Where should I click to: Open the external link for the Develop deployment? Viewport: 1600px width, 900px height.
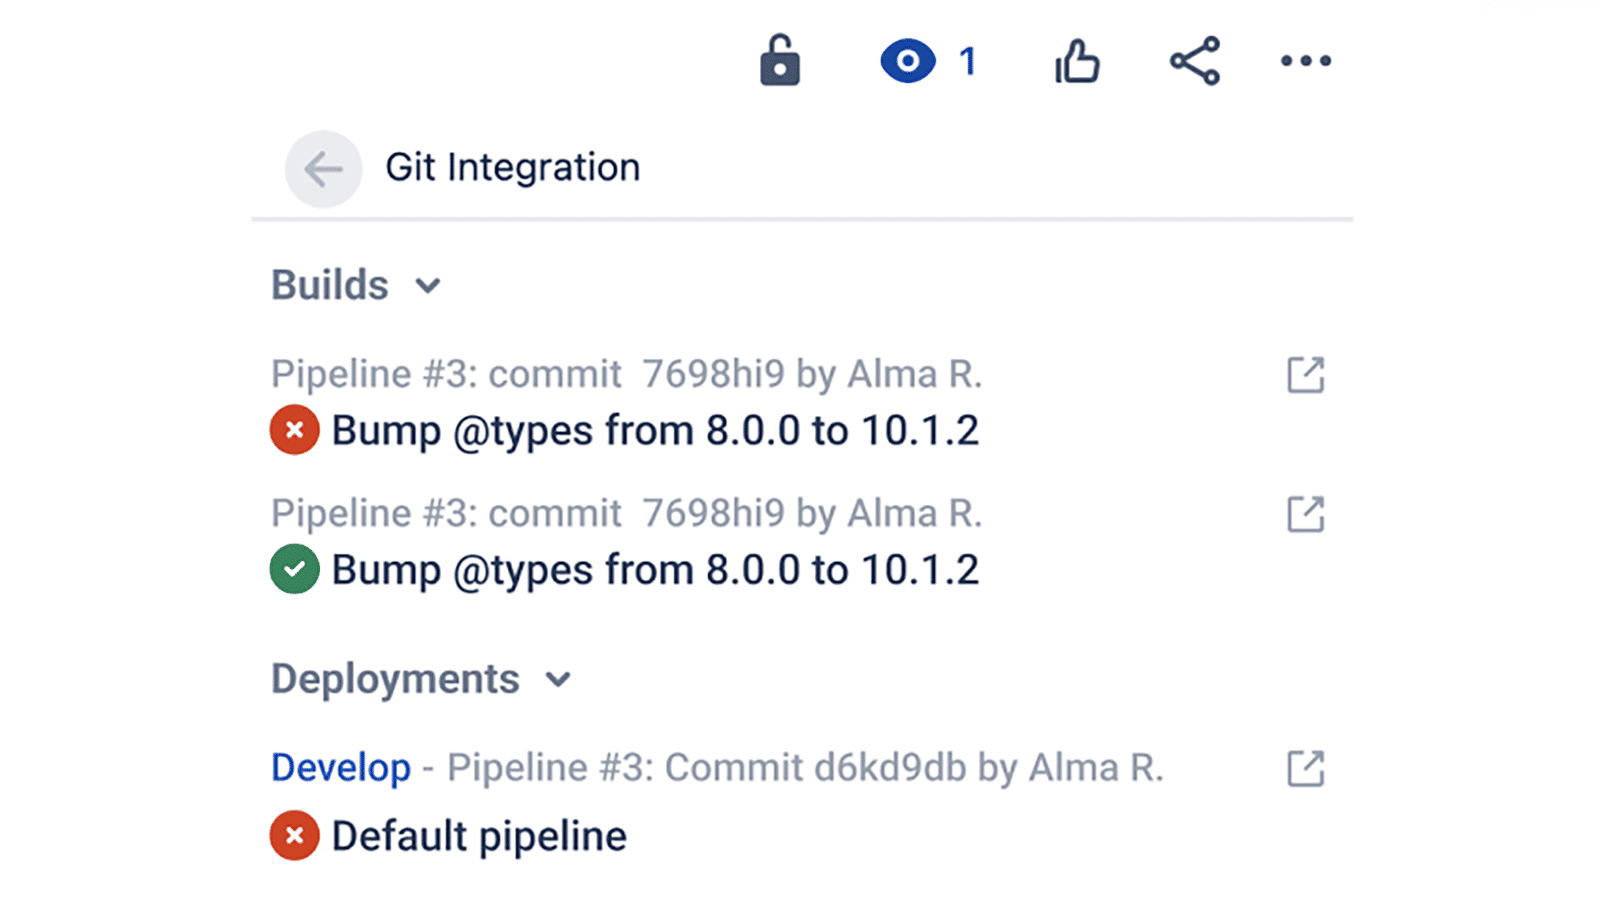point(1305,769)
